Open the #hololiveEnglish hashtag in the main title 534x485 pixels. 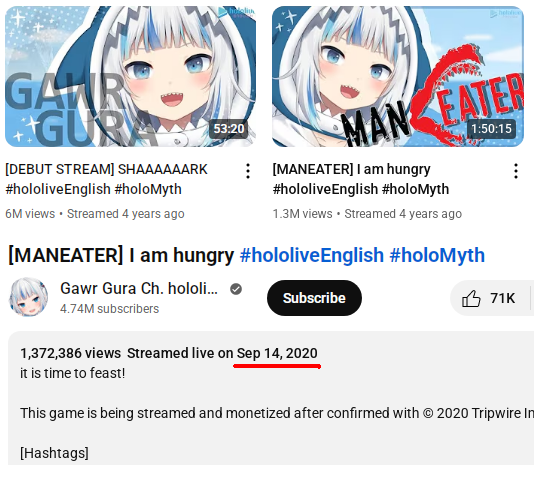[312, 255]
